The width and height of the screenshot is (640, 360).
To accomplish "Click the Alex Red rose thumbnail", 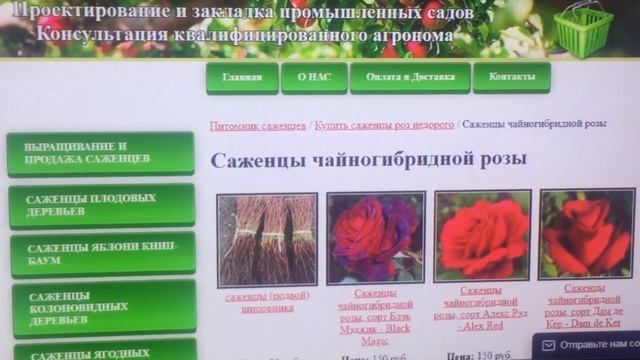I will [483, 236].
